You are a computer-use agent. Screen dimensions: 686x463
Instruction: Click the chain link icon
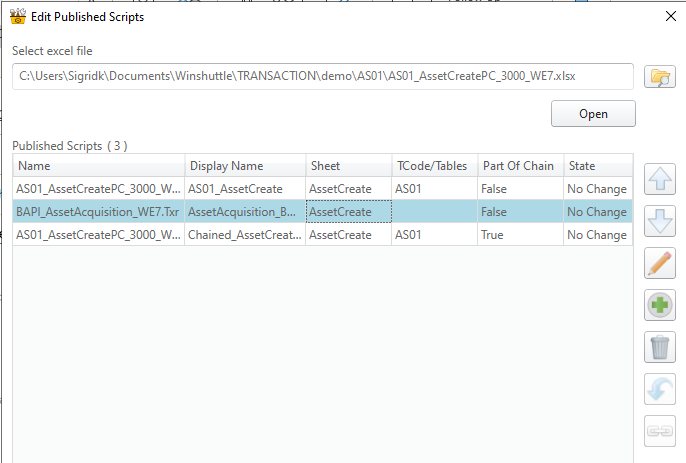[660, 431]
